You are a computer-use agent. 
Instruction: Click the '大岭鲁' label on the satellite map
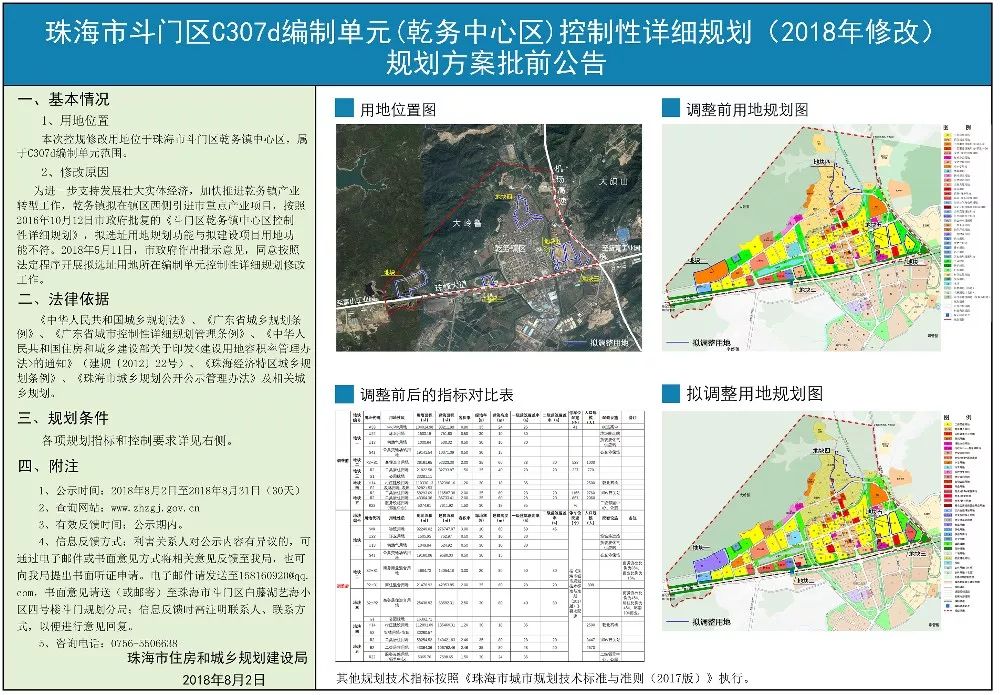(467, 224)
